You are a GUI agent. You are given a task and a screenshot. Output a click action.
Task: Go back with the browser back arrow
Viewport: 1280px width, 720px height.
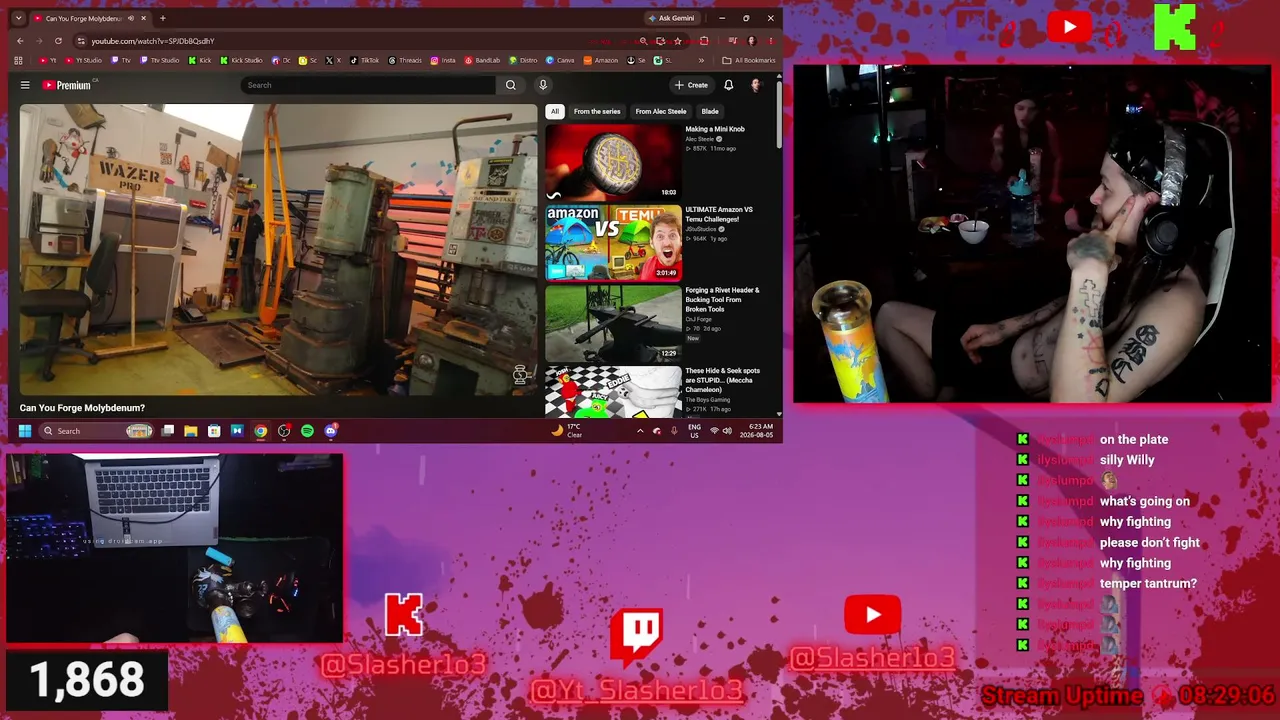[x=20, y=41]
